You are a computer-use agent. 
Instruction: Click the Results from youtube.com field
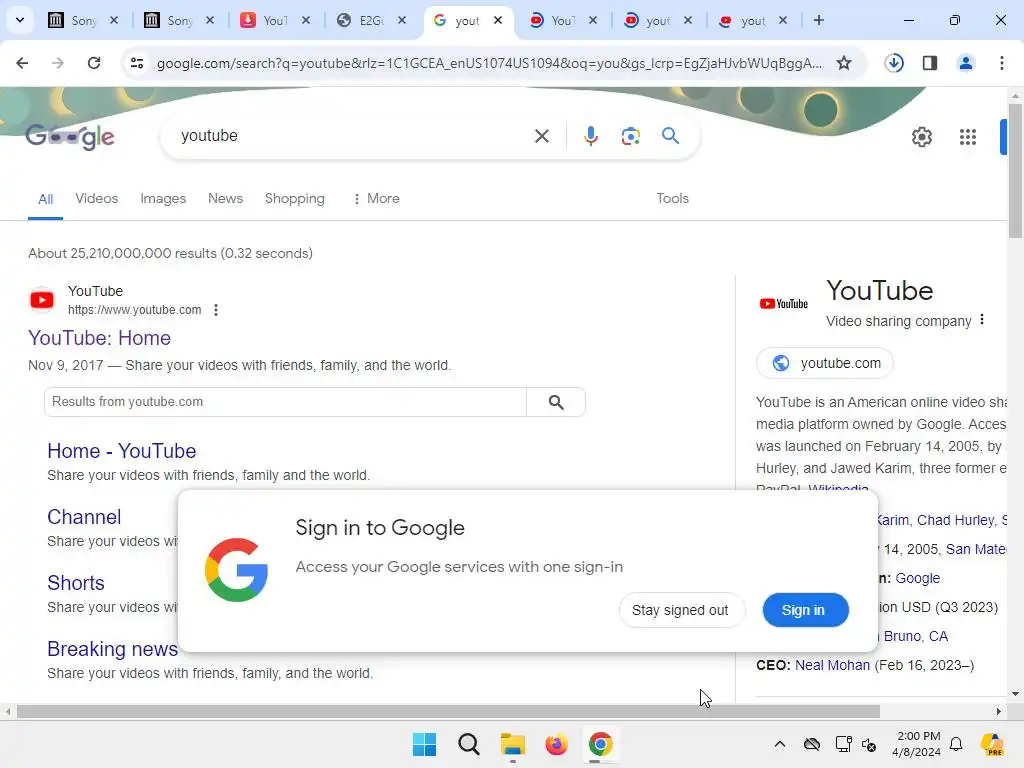285,402
